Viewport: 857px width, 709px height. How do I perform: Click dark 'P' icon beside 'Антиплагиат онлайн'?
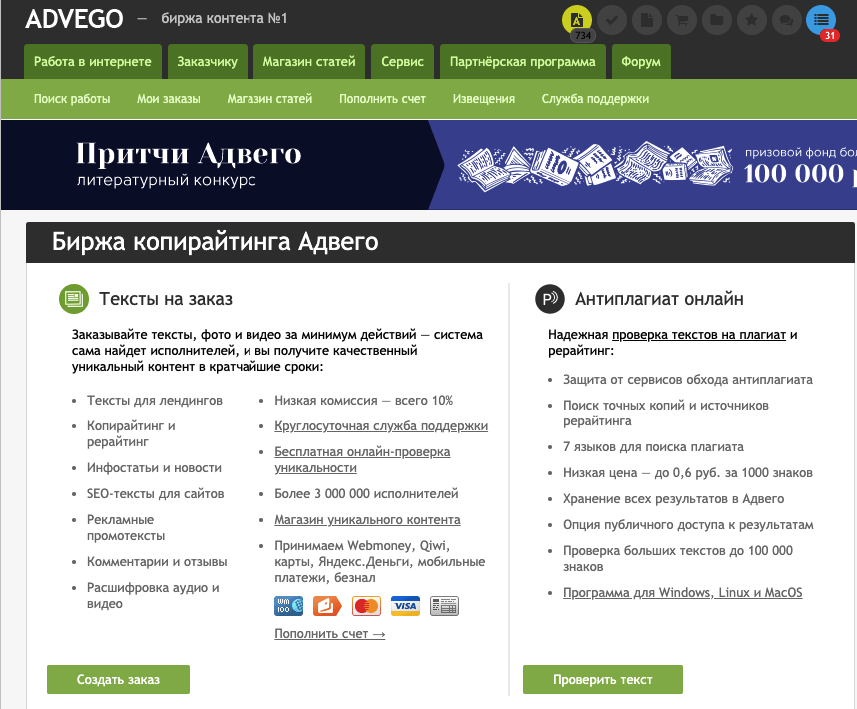click(550, 298)
